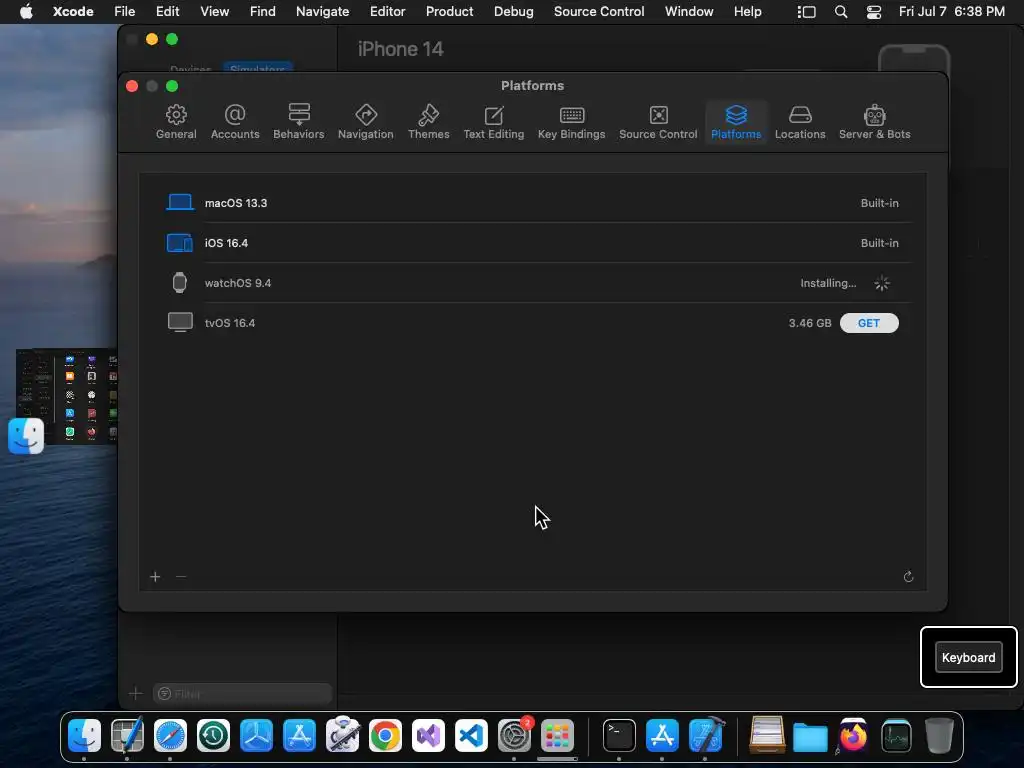Image resolution: width=1024 pixels, height=768 pixels.
Task: Click the plus button in Devices window
Action: click(135, 694)
